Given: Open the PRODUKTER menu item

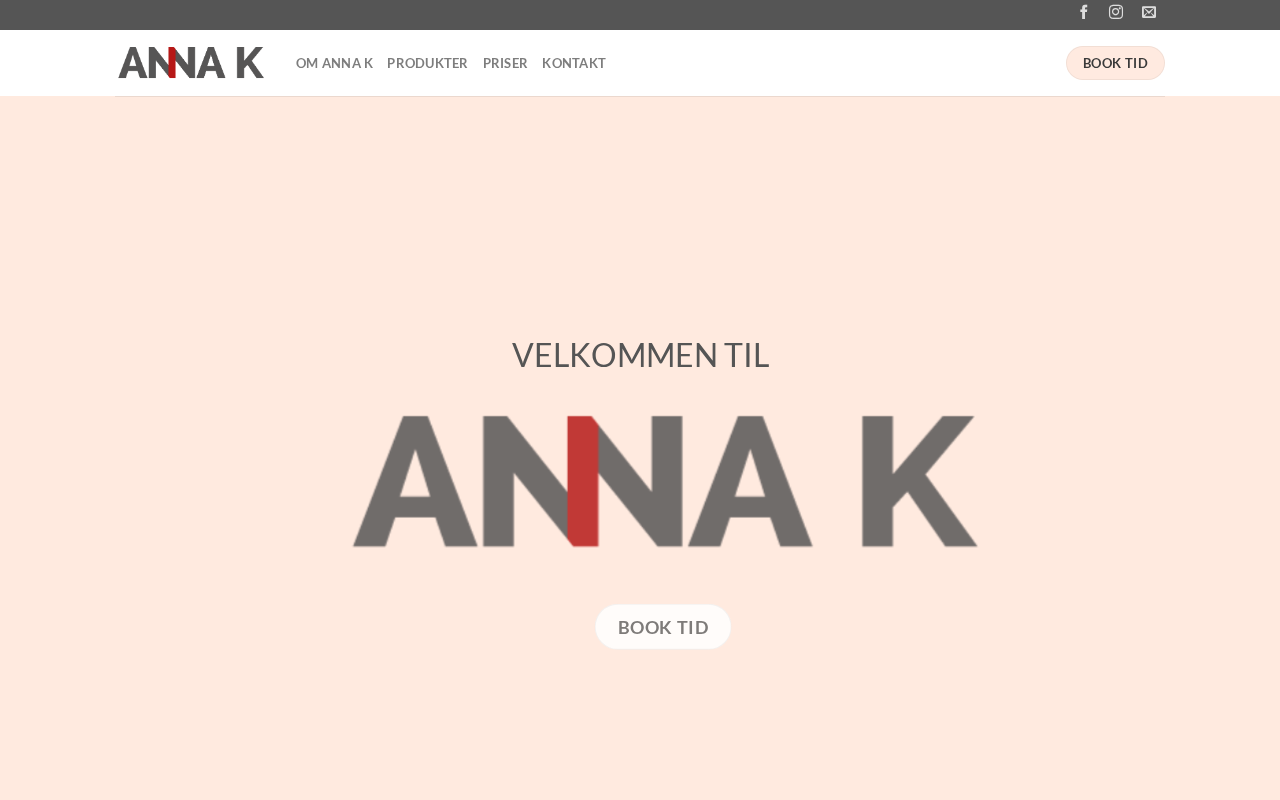Looking at the screenshot, I should 427,63.
